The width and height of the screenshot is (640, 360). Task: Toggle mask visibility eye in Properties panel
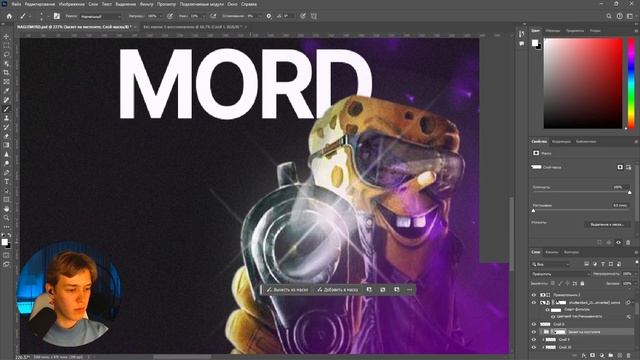[618, 242]
